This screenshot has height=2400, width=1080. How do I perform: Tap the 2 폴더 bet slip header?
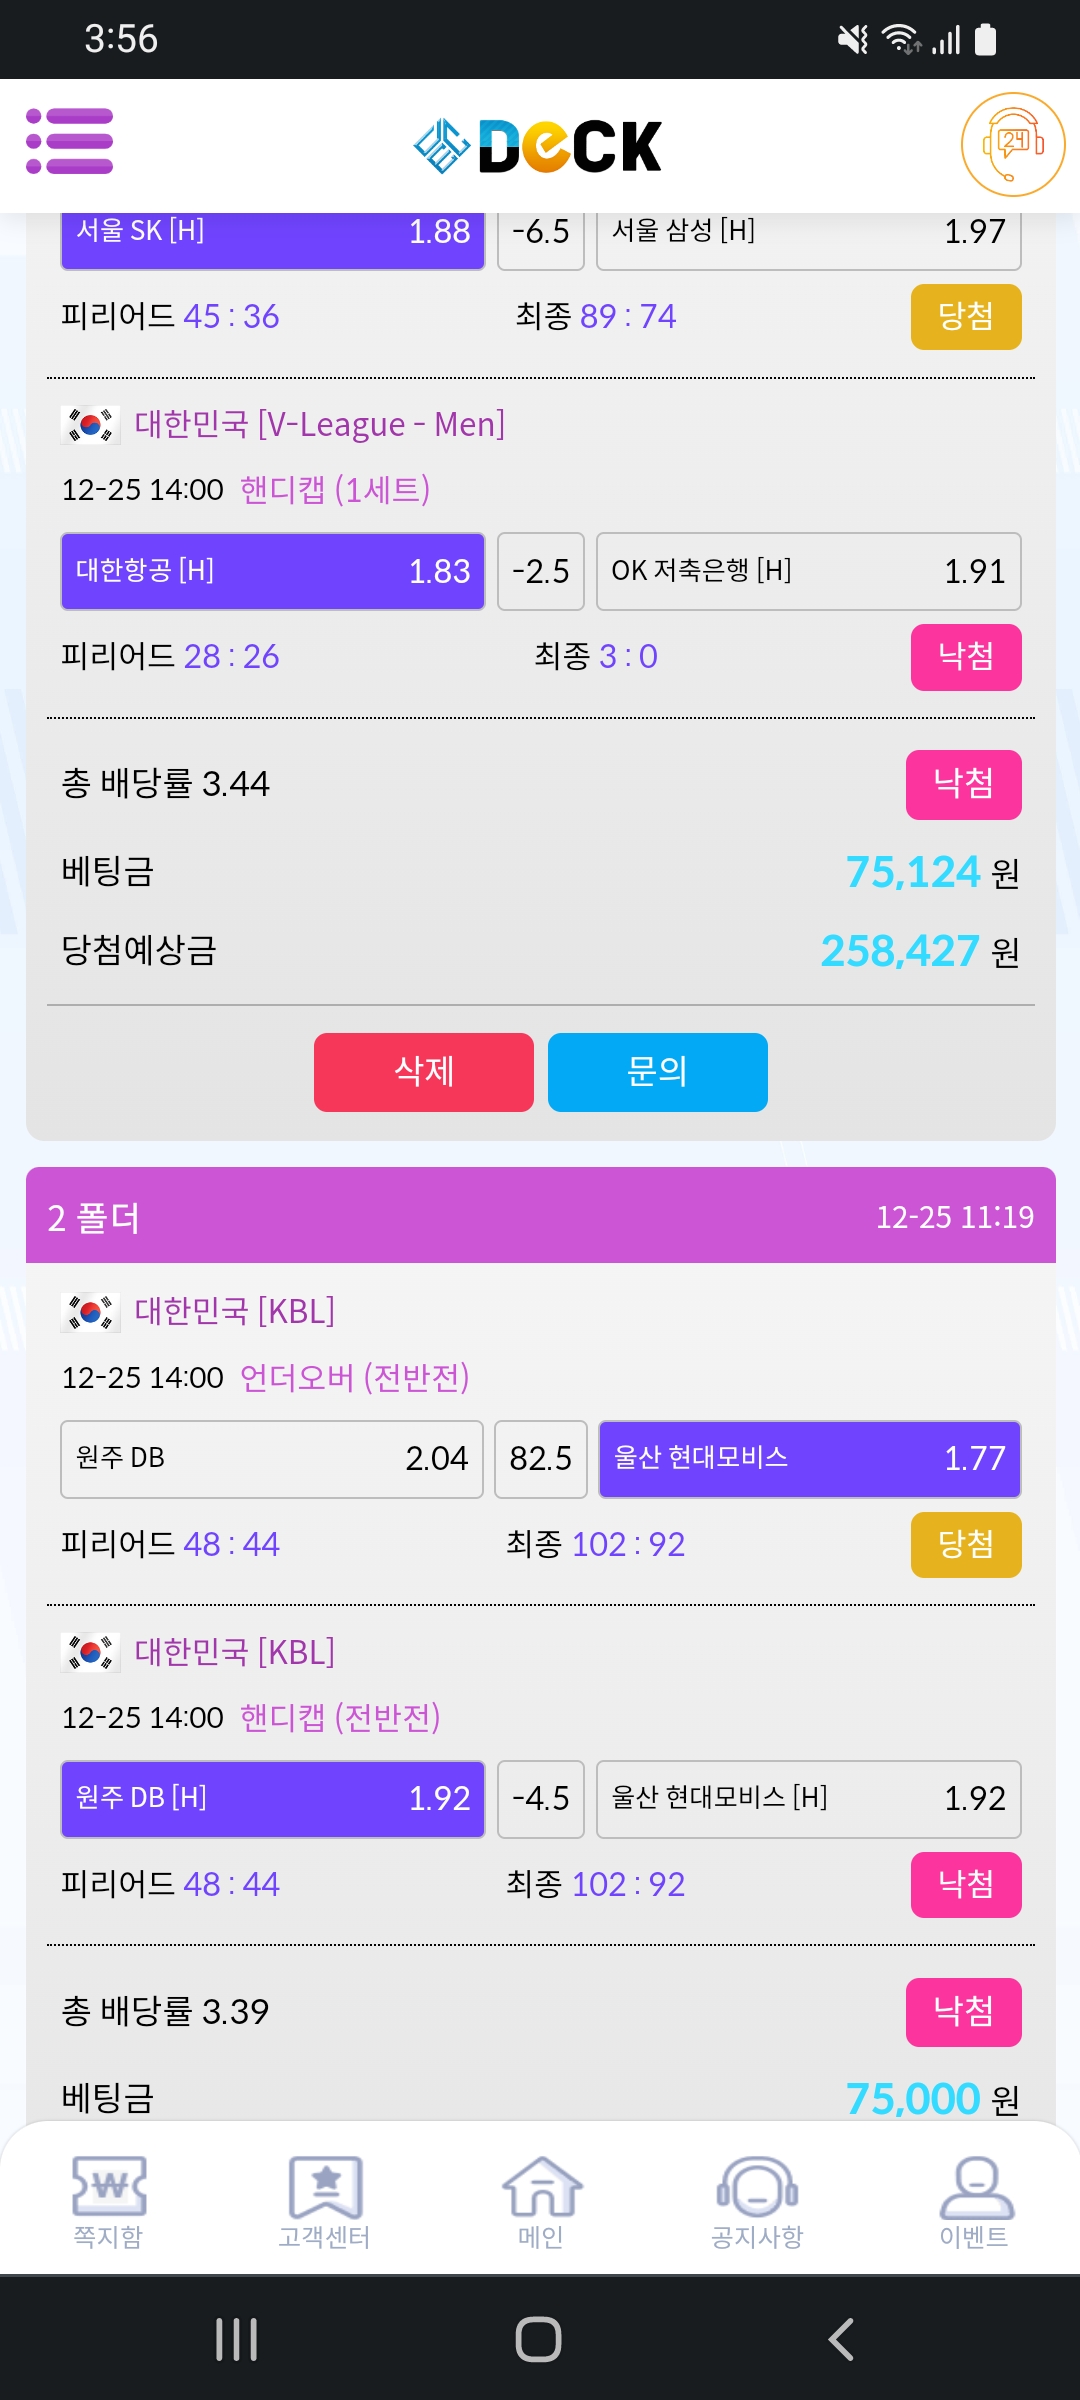pos(540,1216)
